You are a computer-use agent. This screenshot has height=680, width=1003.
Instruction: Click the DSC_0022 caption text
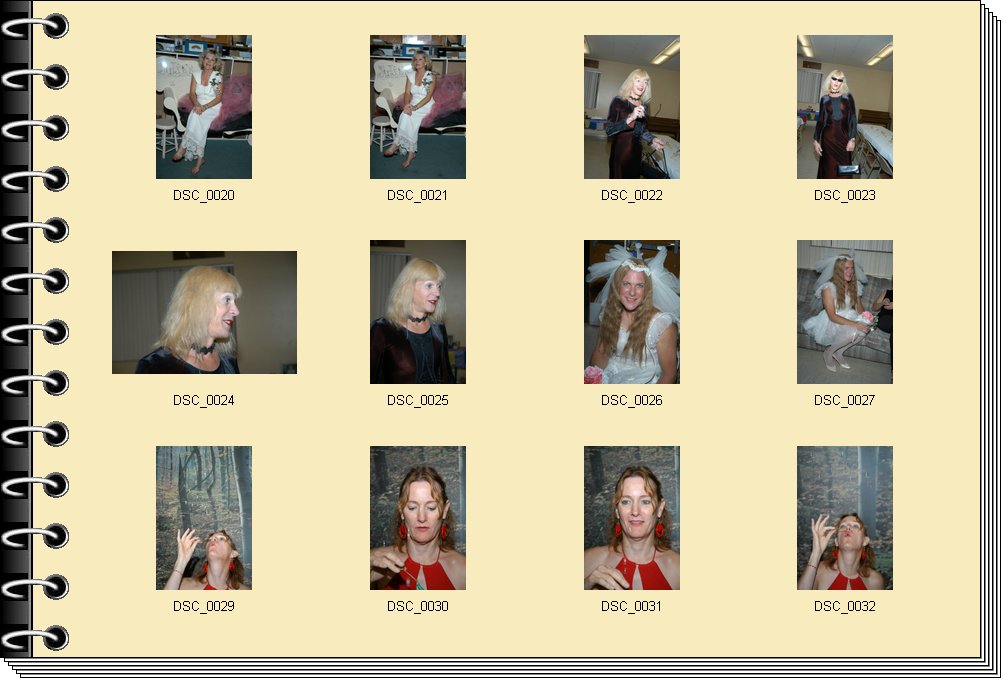(632, 195)
